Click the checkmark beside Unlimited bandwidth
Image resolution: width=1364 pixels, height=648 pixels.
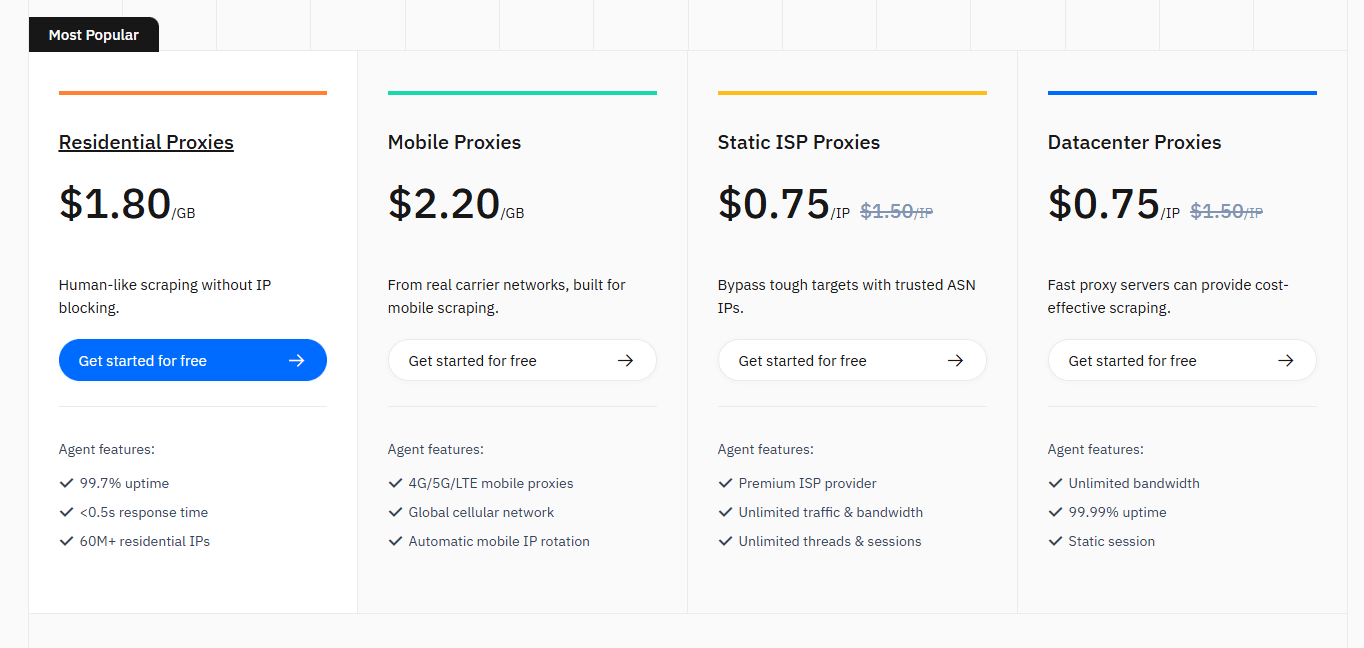point(1056,482)
